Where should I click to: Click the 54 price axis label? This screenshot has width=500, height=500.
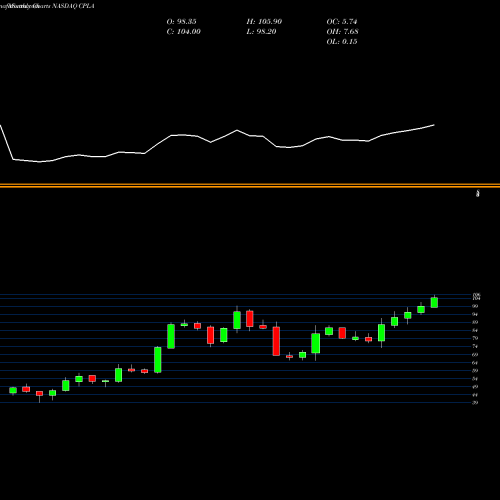(x=475, y=379)
